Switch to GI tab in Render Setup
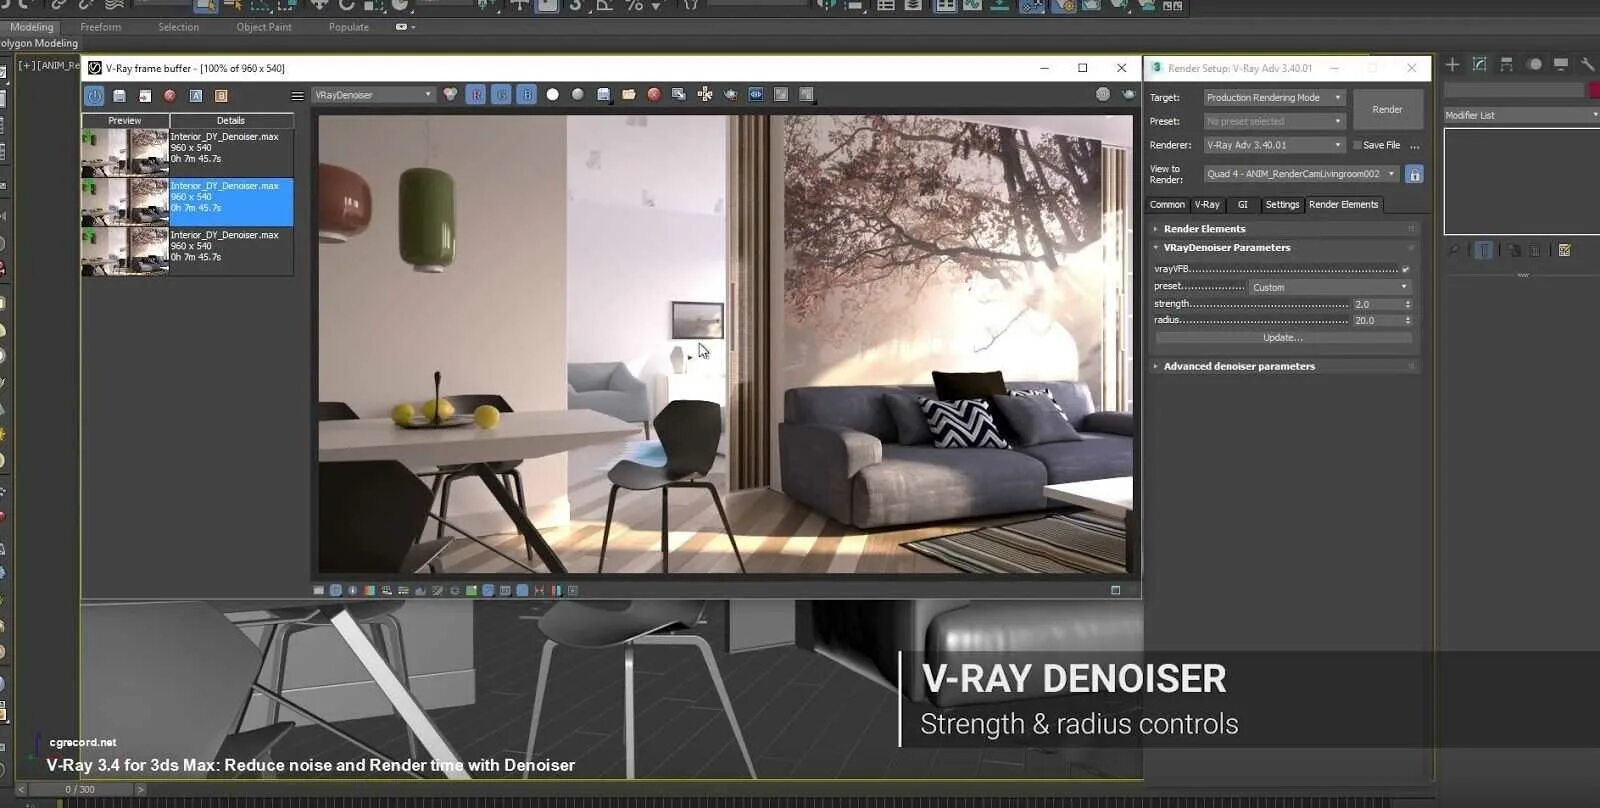The width and height of the screenshot is (1600, 808). tap(1243, 205)
